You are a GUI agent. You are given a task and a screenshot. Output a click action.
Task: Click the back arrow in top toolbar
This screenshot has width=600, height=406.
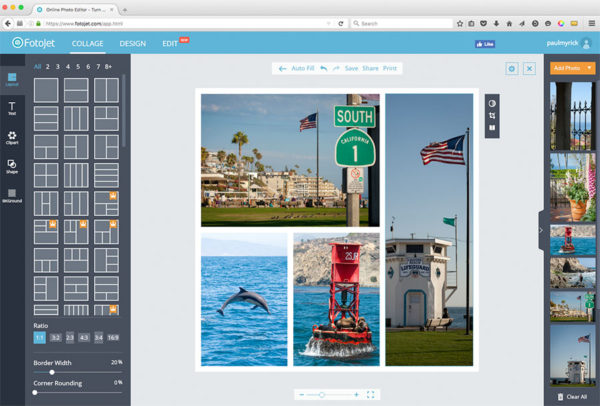click(x=282, y=68)
